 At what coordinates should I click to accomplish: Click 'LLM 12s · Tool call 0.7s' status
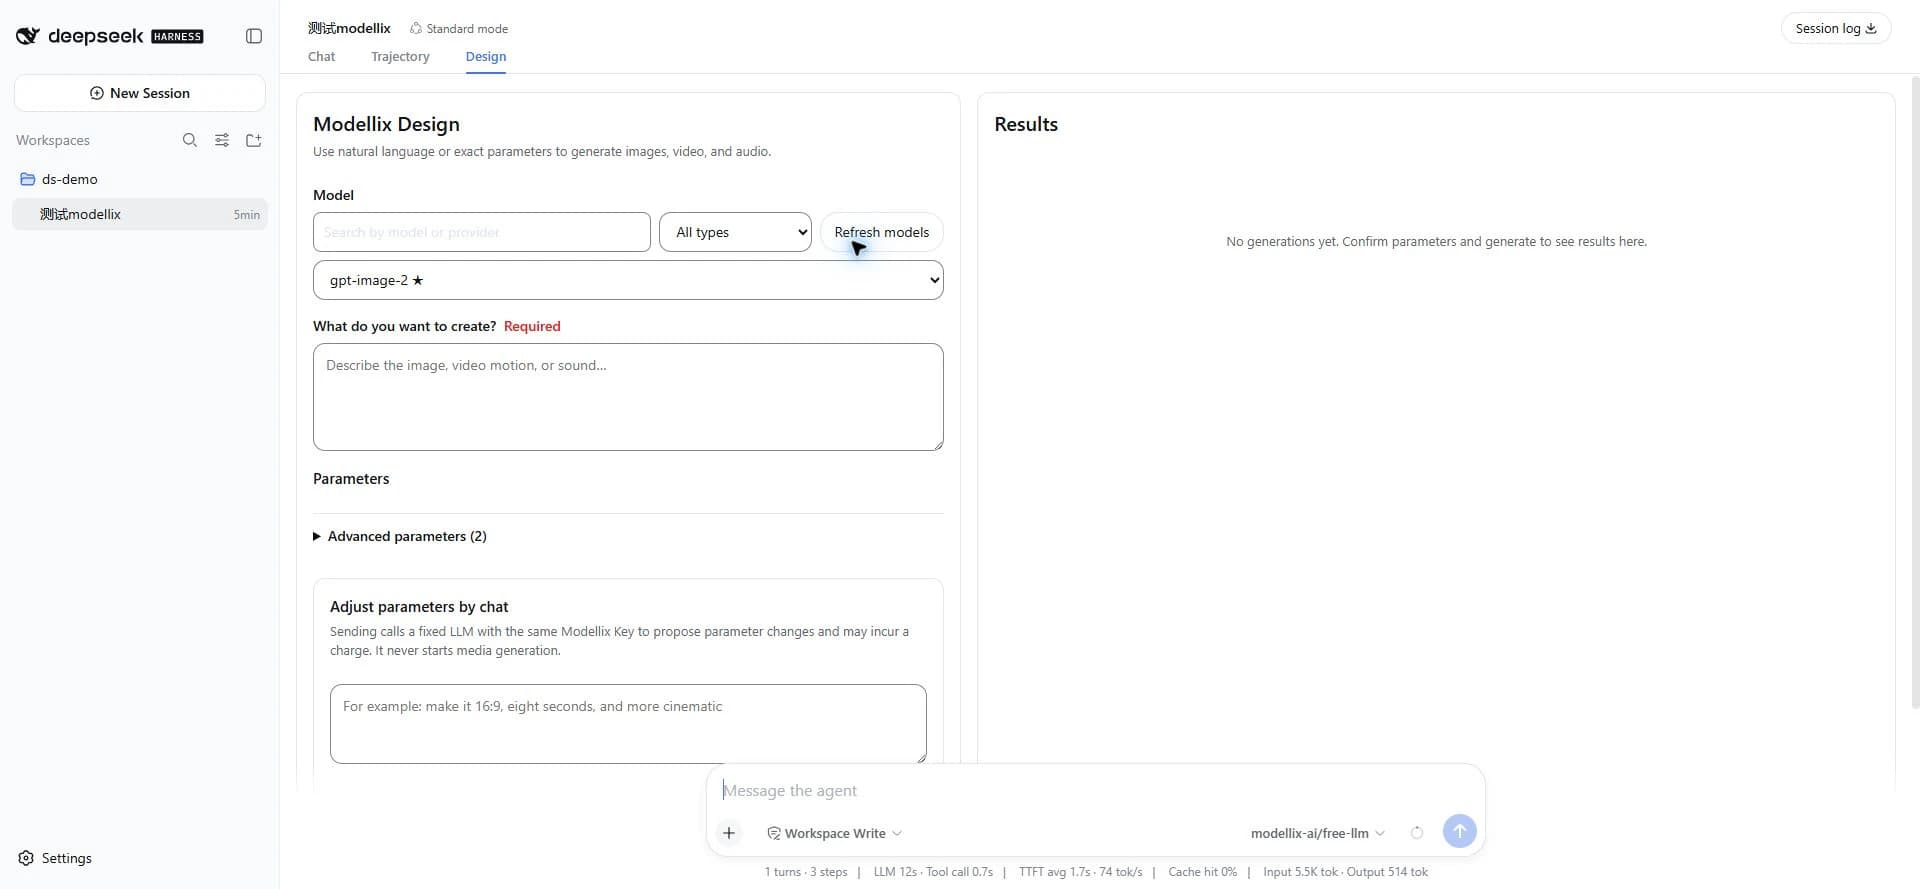933,872
